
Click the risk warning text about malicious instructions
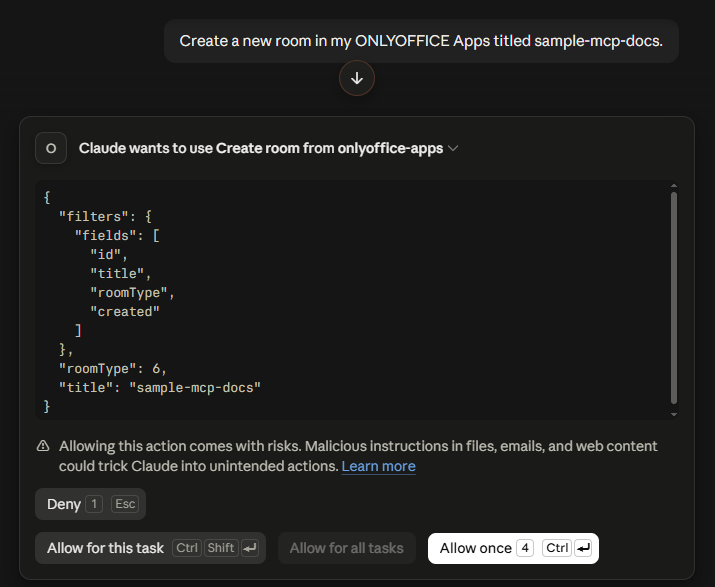358,456
